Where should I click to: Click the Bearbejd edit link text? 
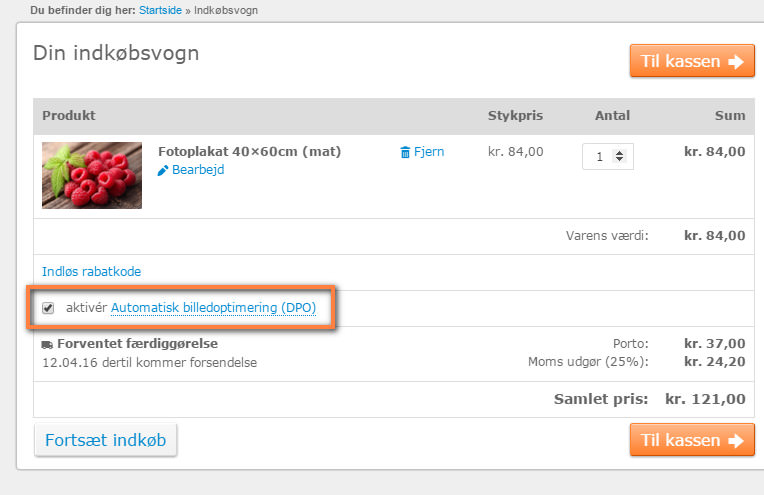198,170
